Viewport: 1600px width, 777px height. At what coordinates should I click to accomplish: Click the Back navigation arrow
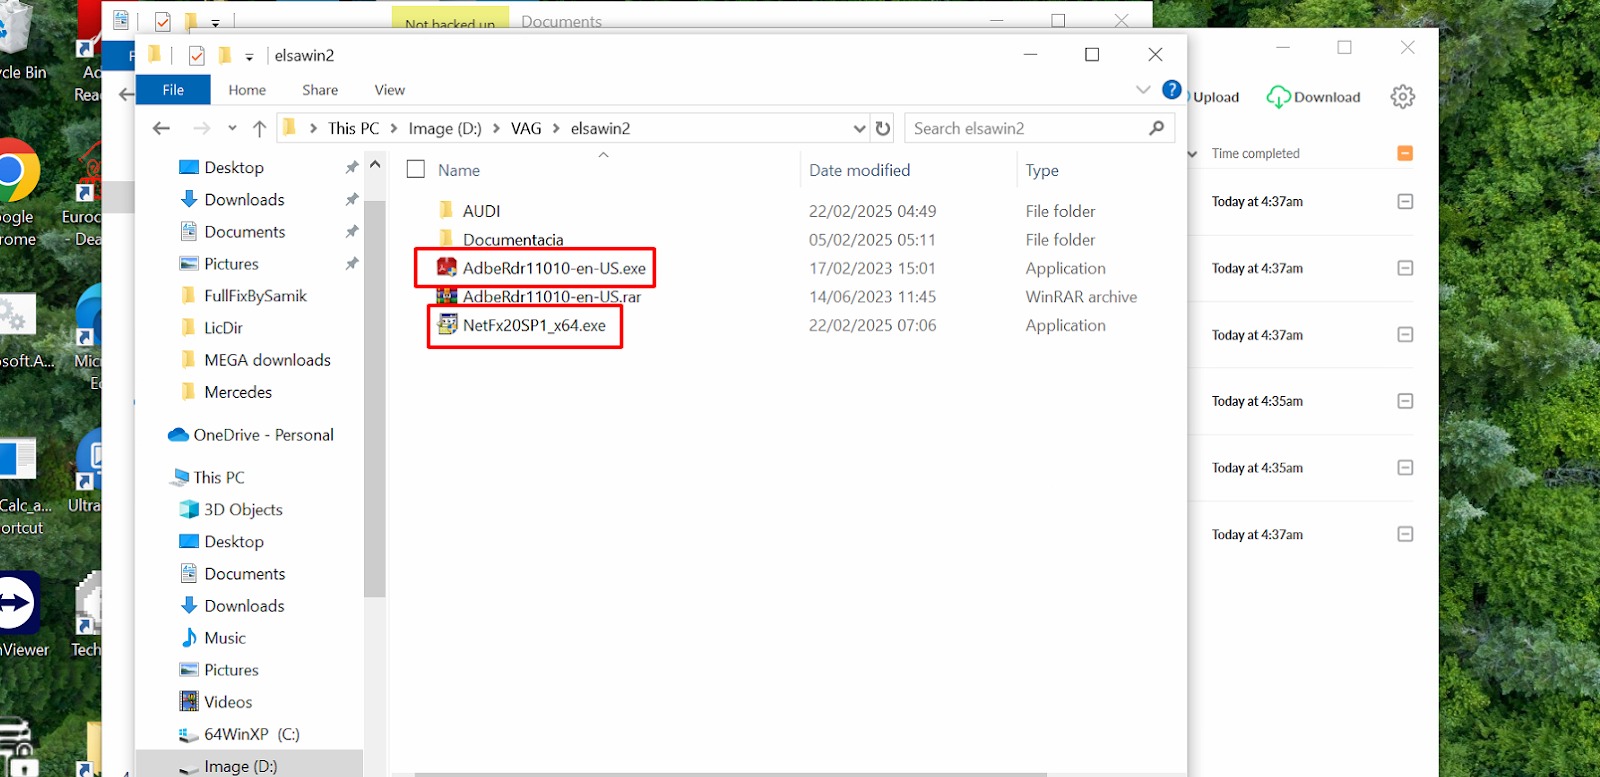pyautogui.click(x=161, y=128)
